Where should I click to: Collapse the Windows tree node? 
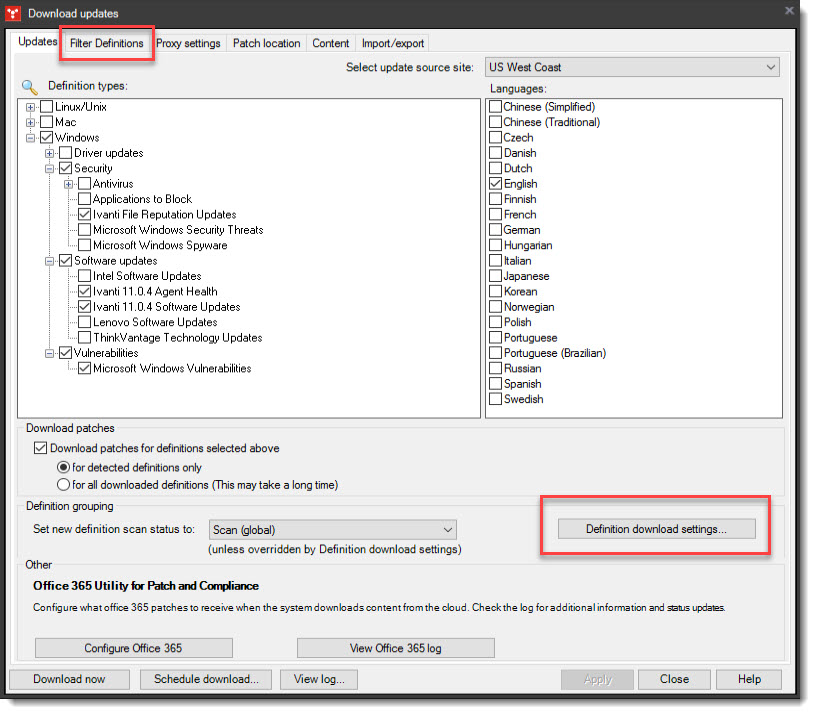pos(31,137)
